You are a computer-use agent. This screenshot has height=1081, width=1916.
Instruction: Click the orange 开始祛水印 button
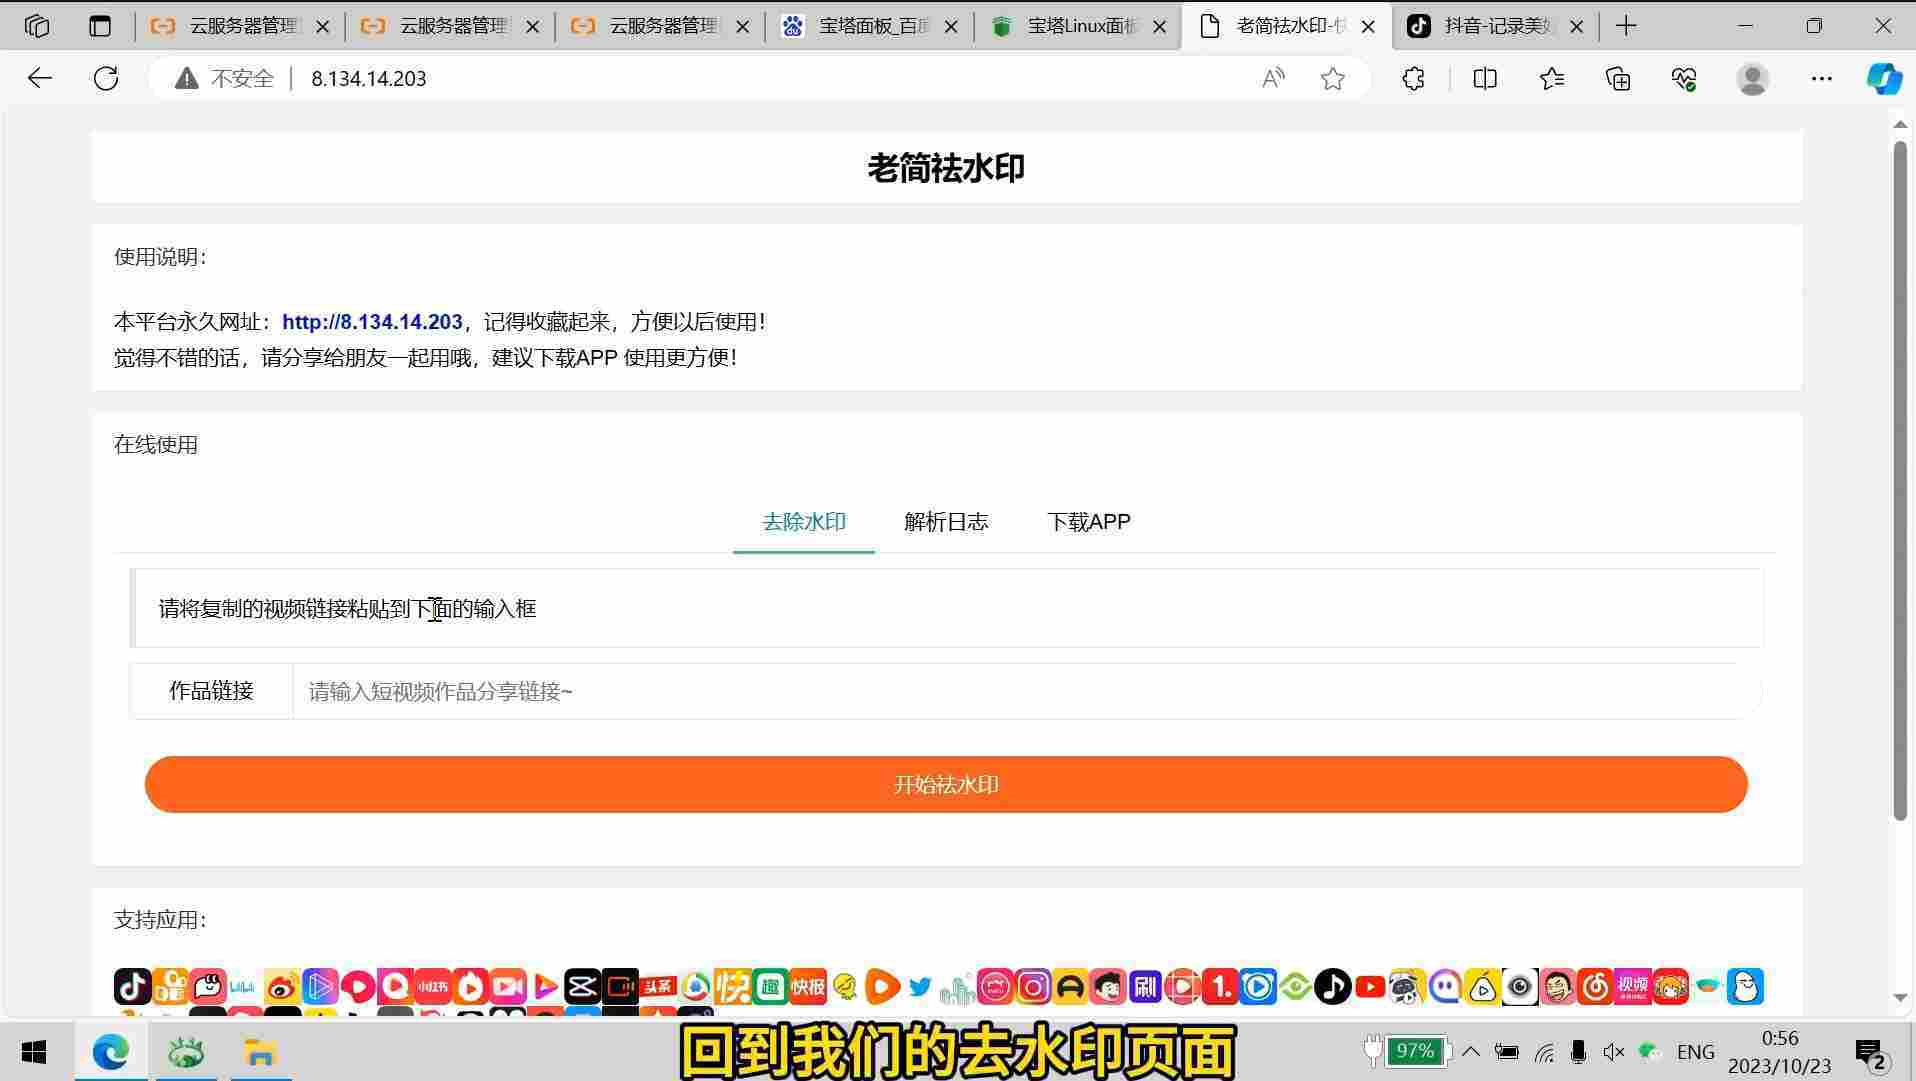point(946,784)
